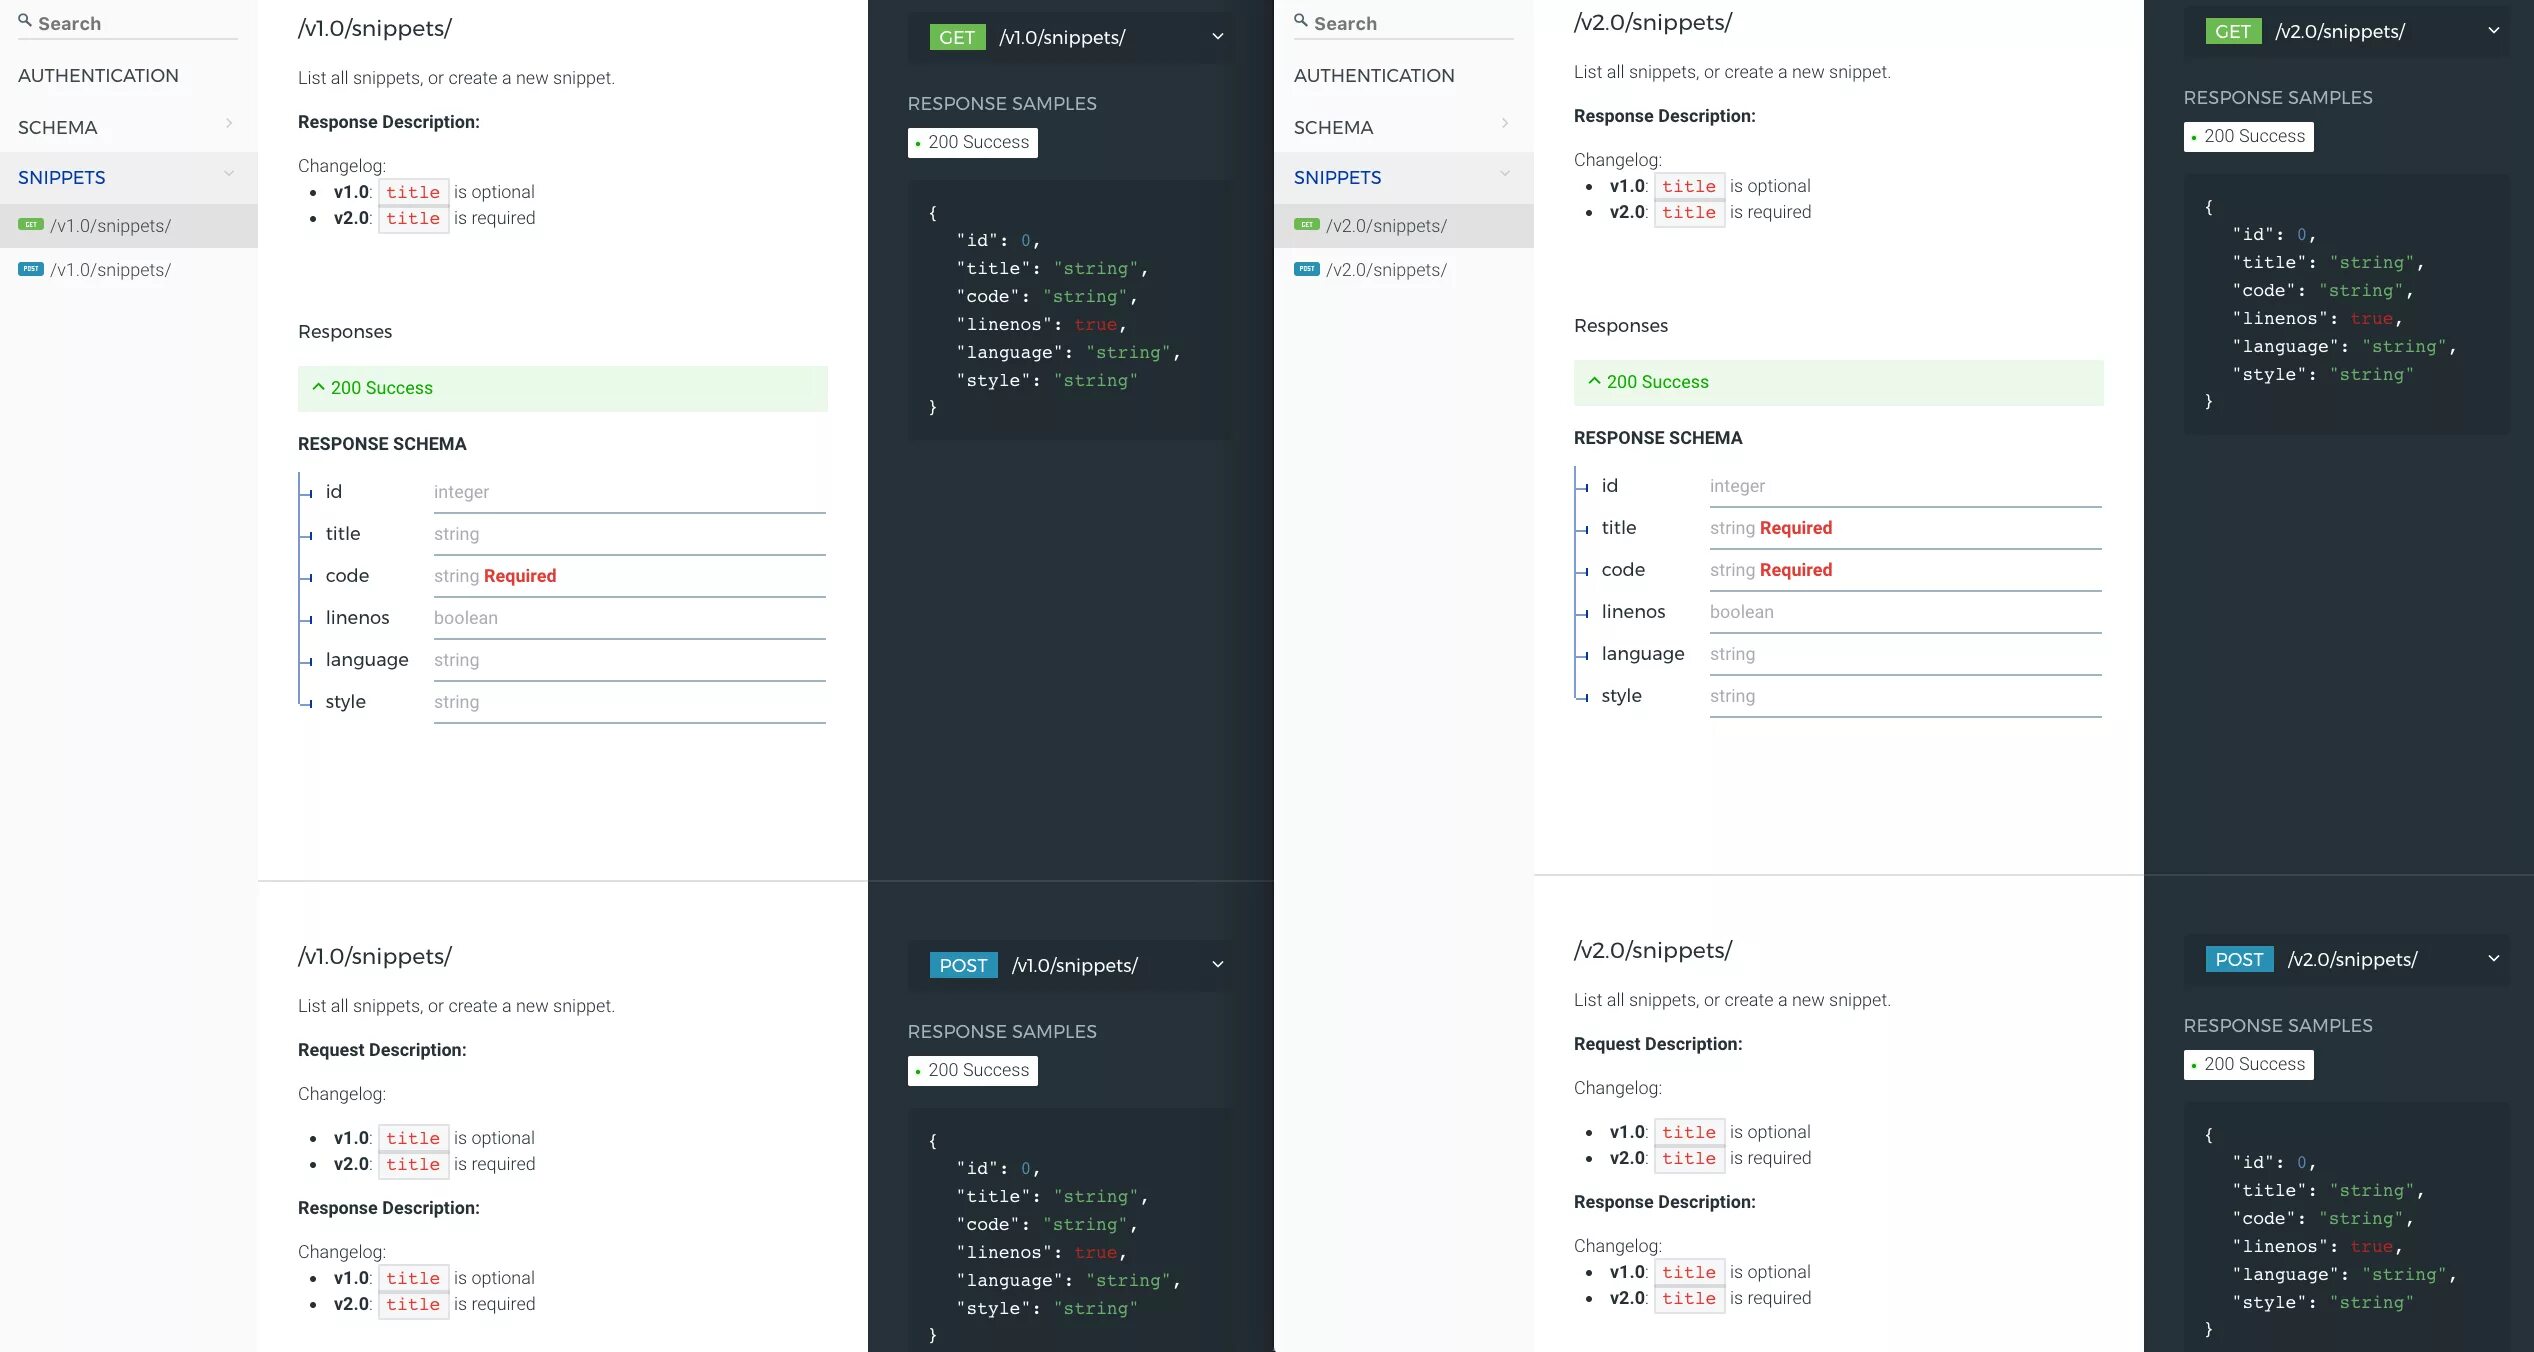Image resolution: width=2534 pixels, height=1352 pixels.
Task: Click the search magnifier icon in right panel
Action: coord(1300,21)
